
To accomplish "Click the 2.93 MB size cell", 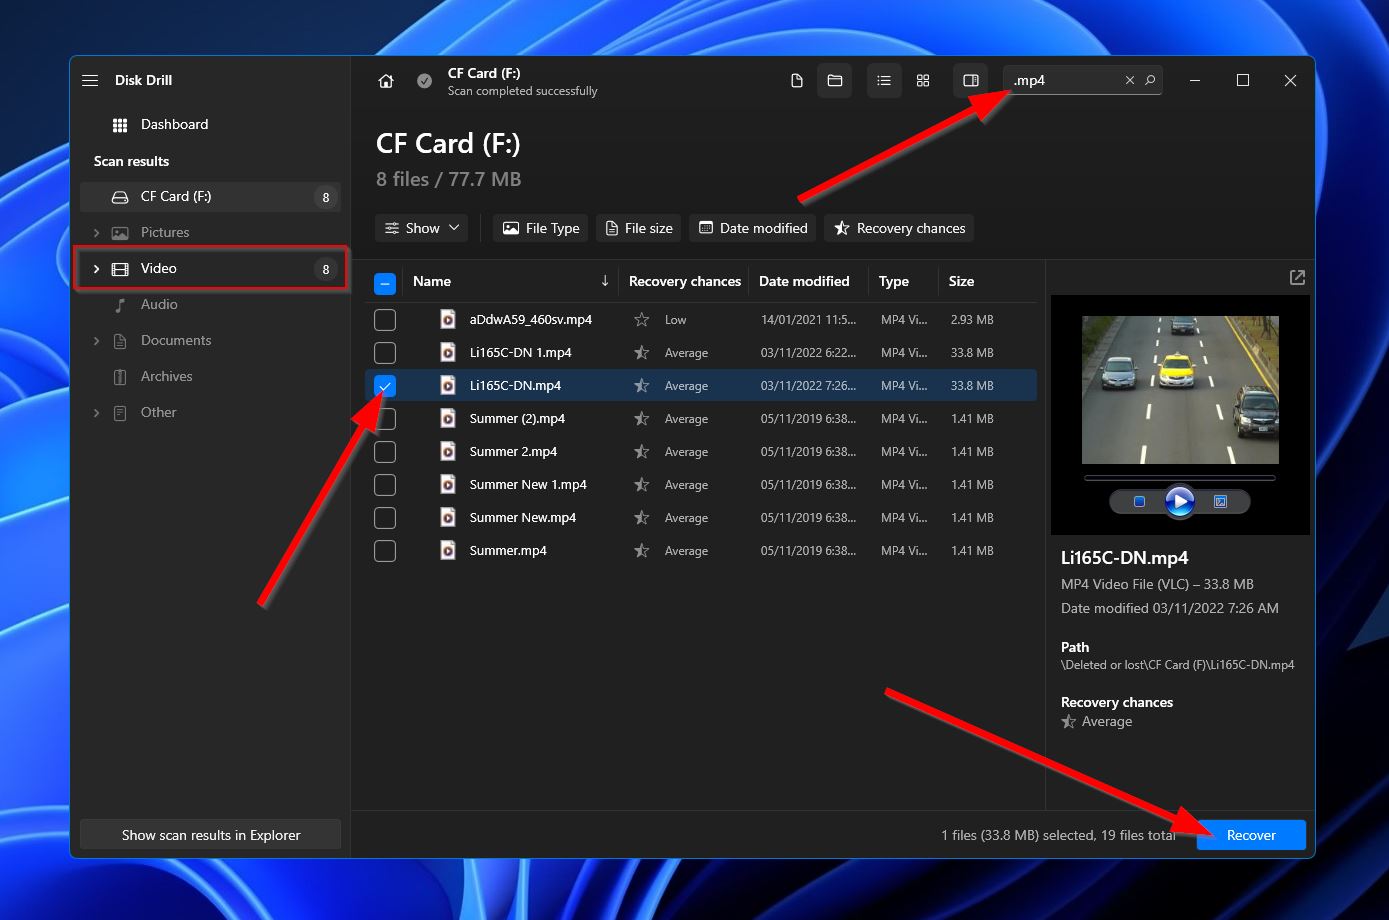I will (x=971, y=320).
